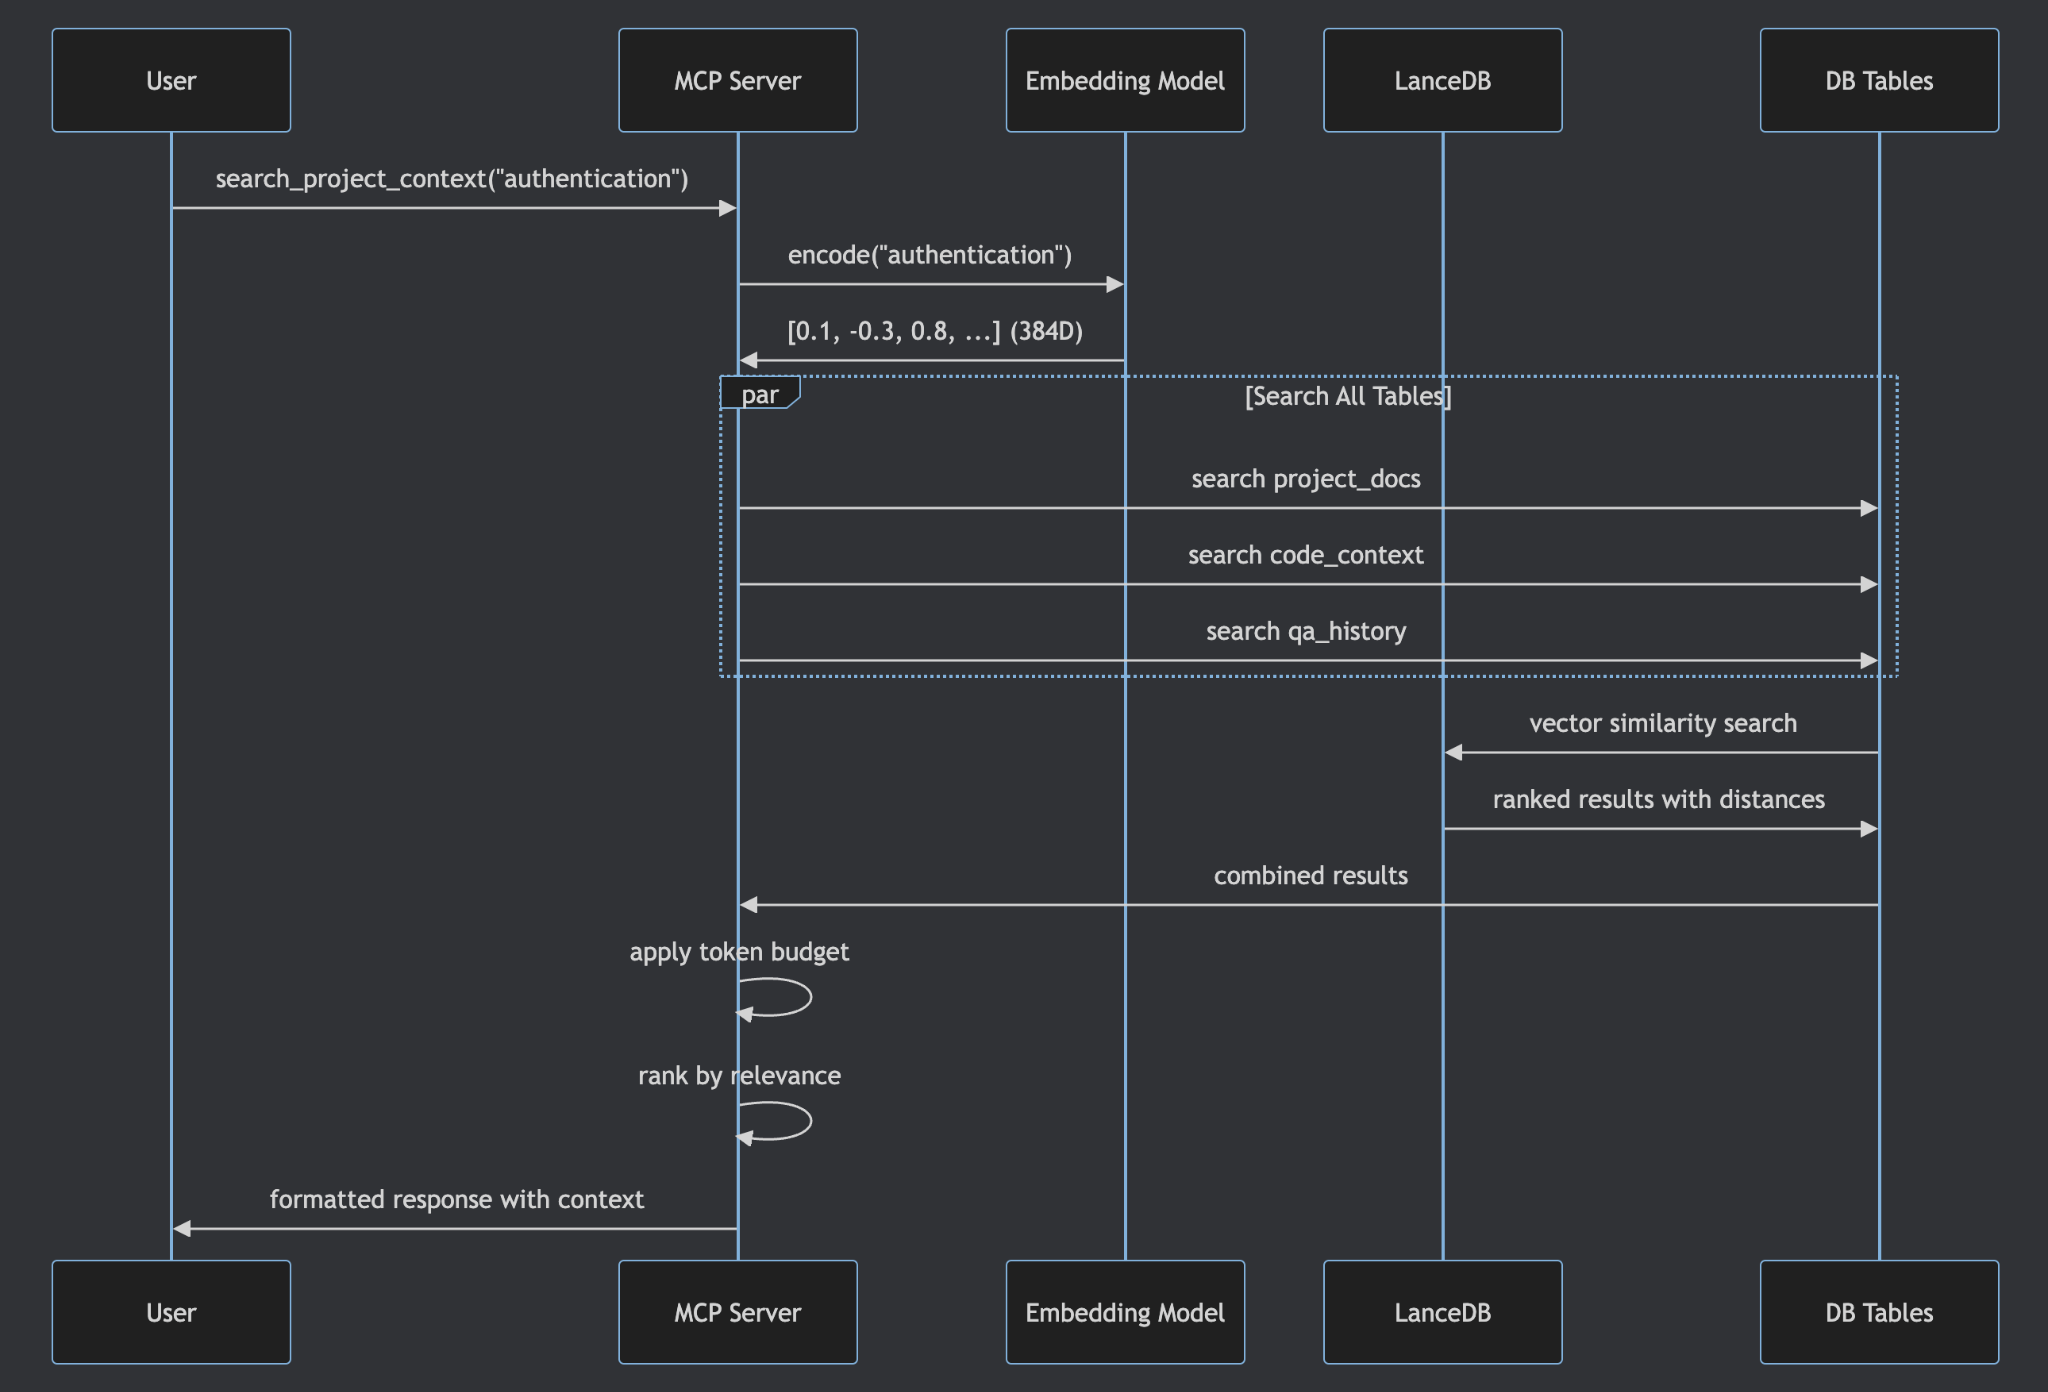Click 'formatted response with context' label
2048x1392 pixels.
click(x=456, y=1199)
